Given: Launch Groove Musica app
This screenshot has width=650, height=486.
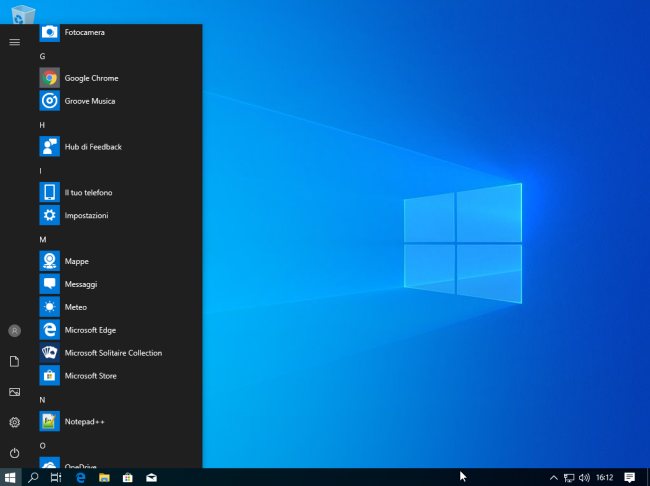Looking at the screenshot, I should click(89, 101).
